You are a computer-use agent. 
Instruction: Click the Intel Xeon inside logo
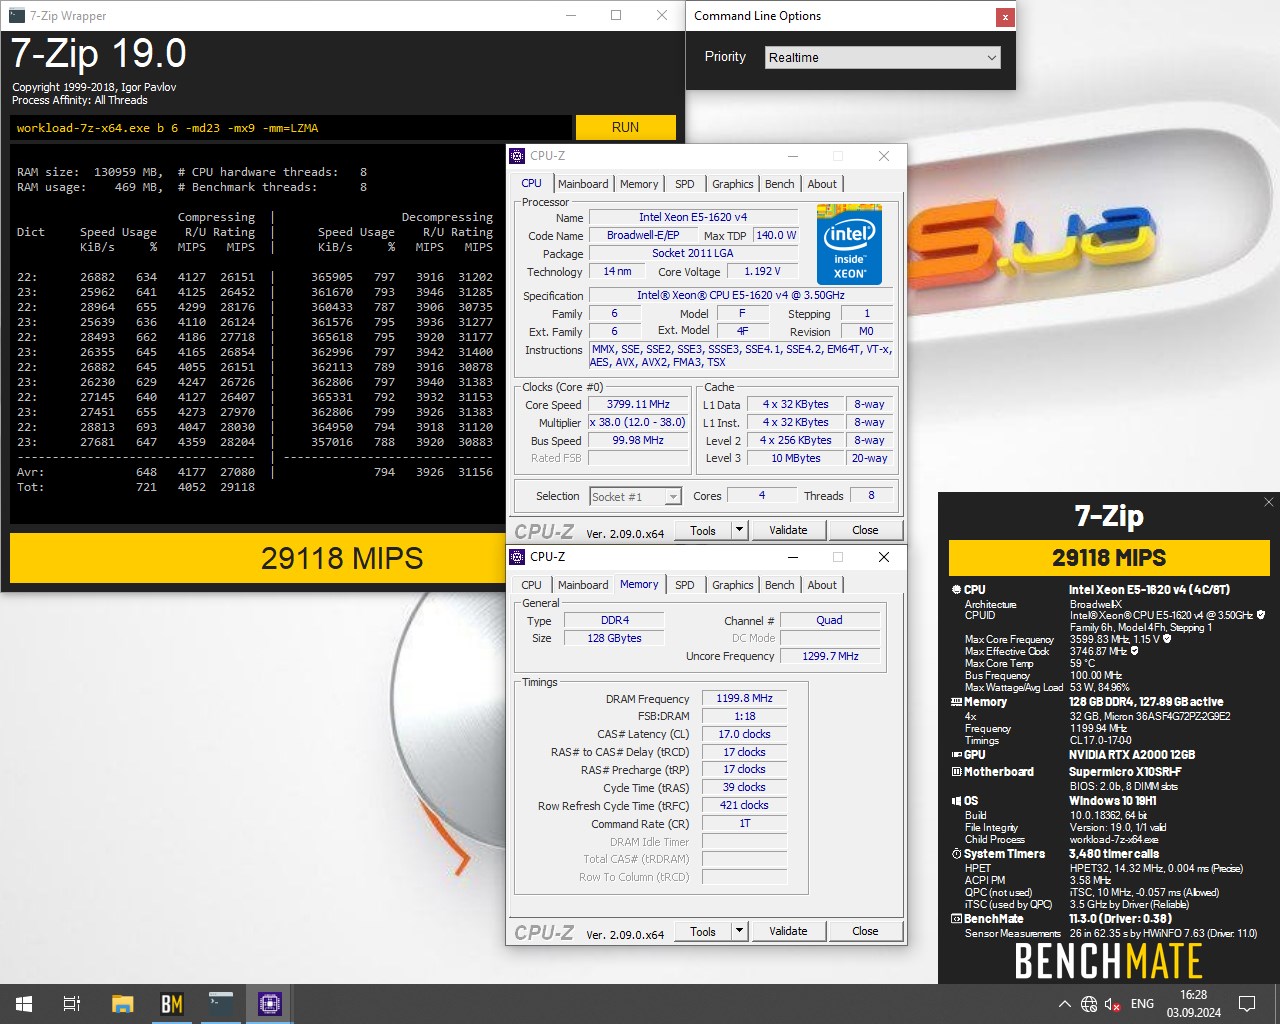click(849, 246)
